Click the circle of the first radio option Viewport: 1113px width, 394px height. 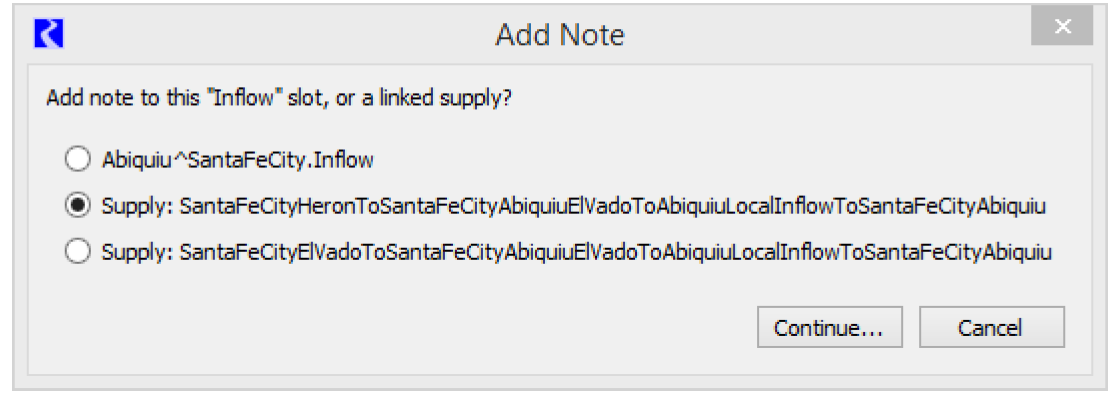[77, 160]
